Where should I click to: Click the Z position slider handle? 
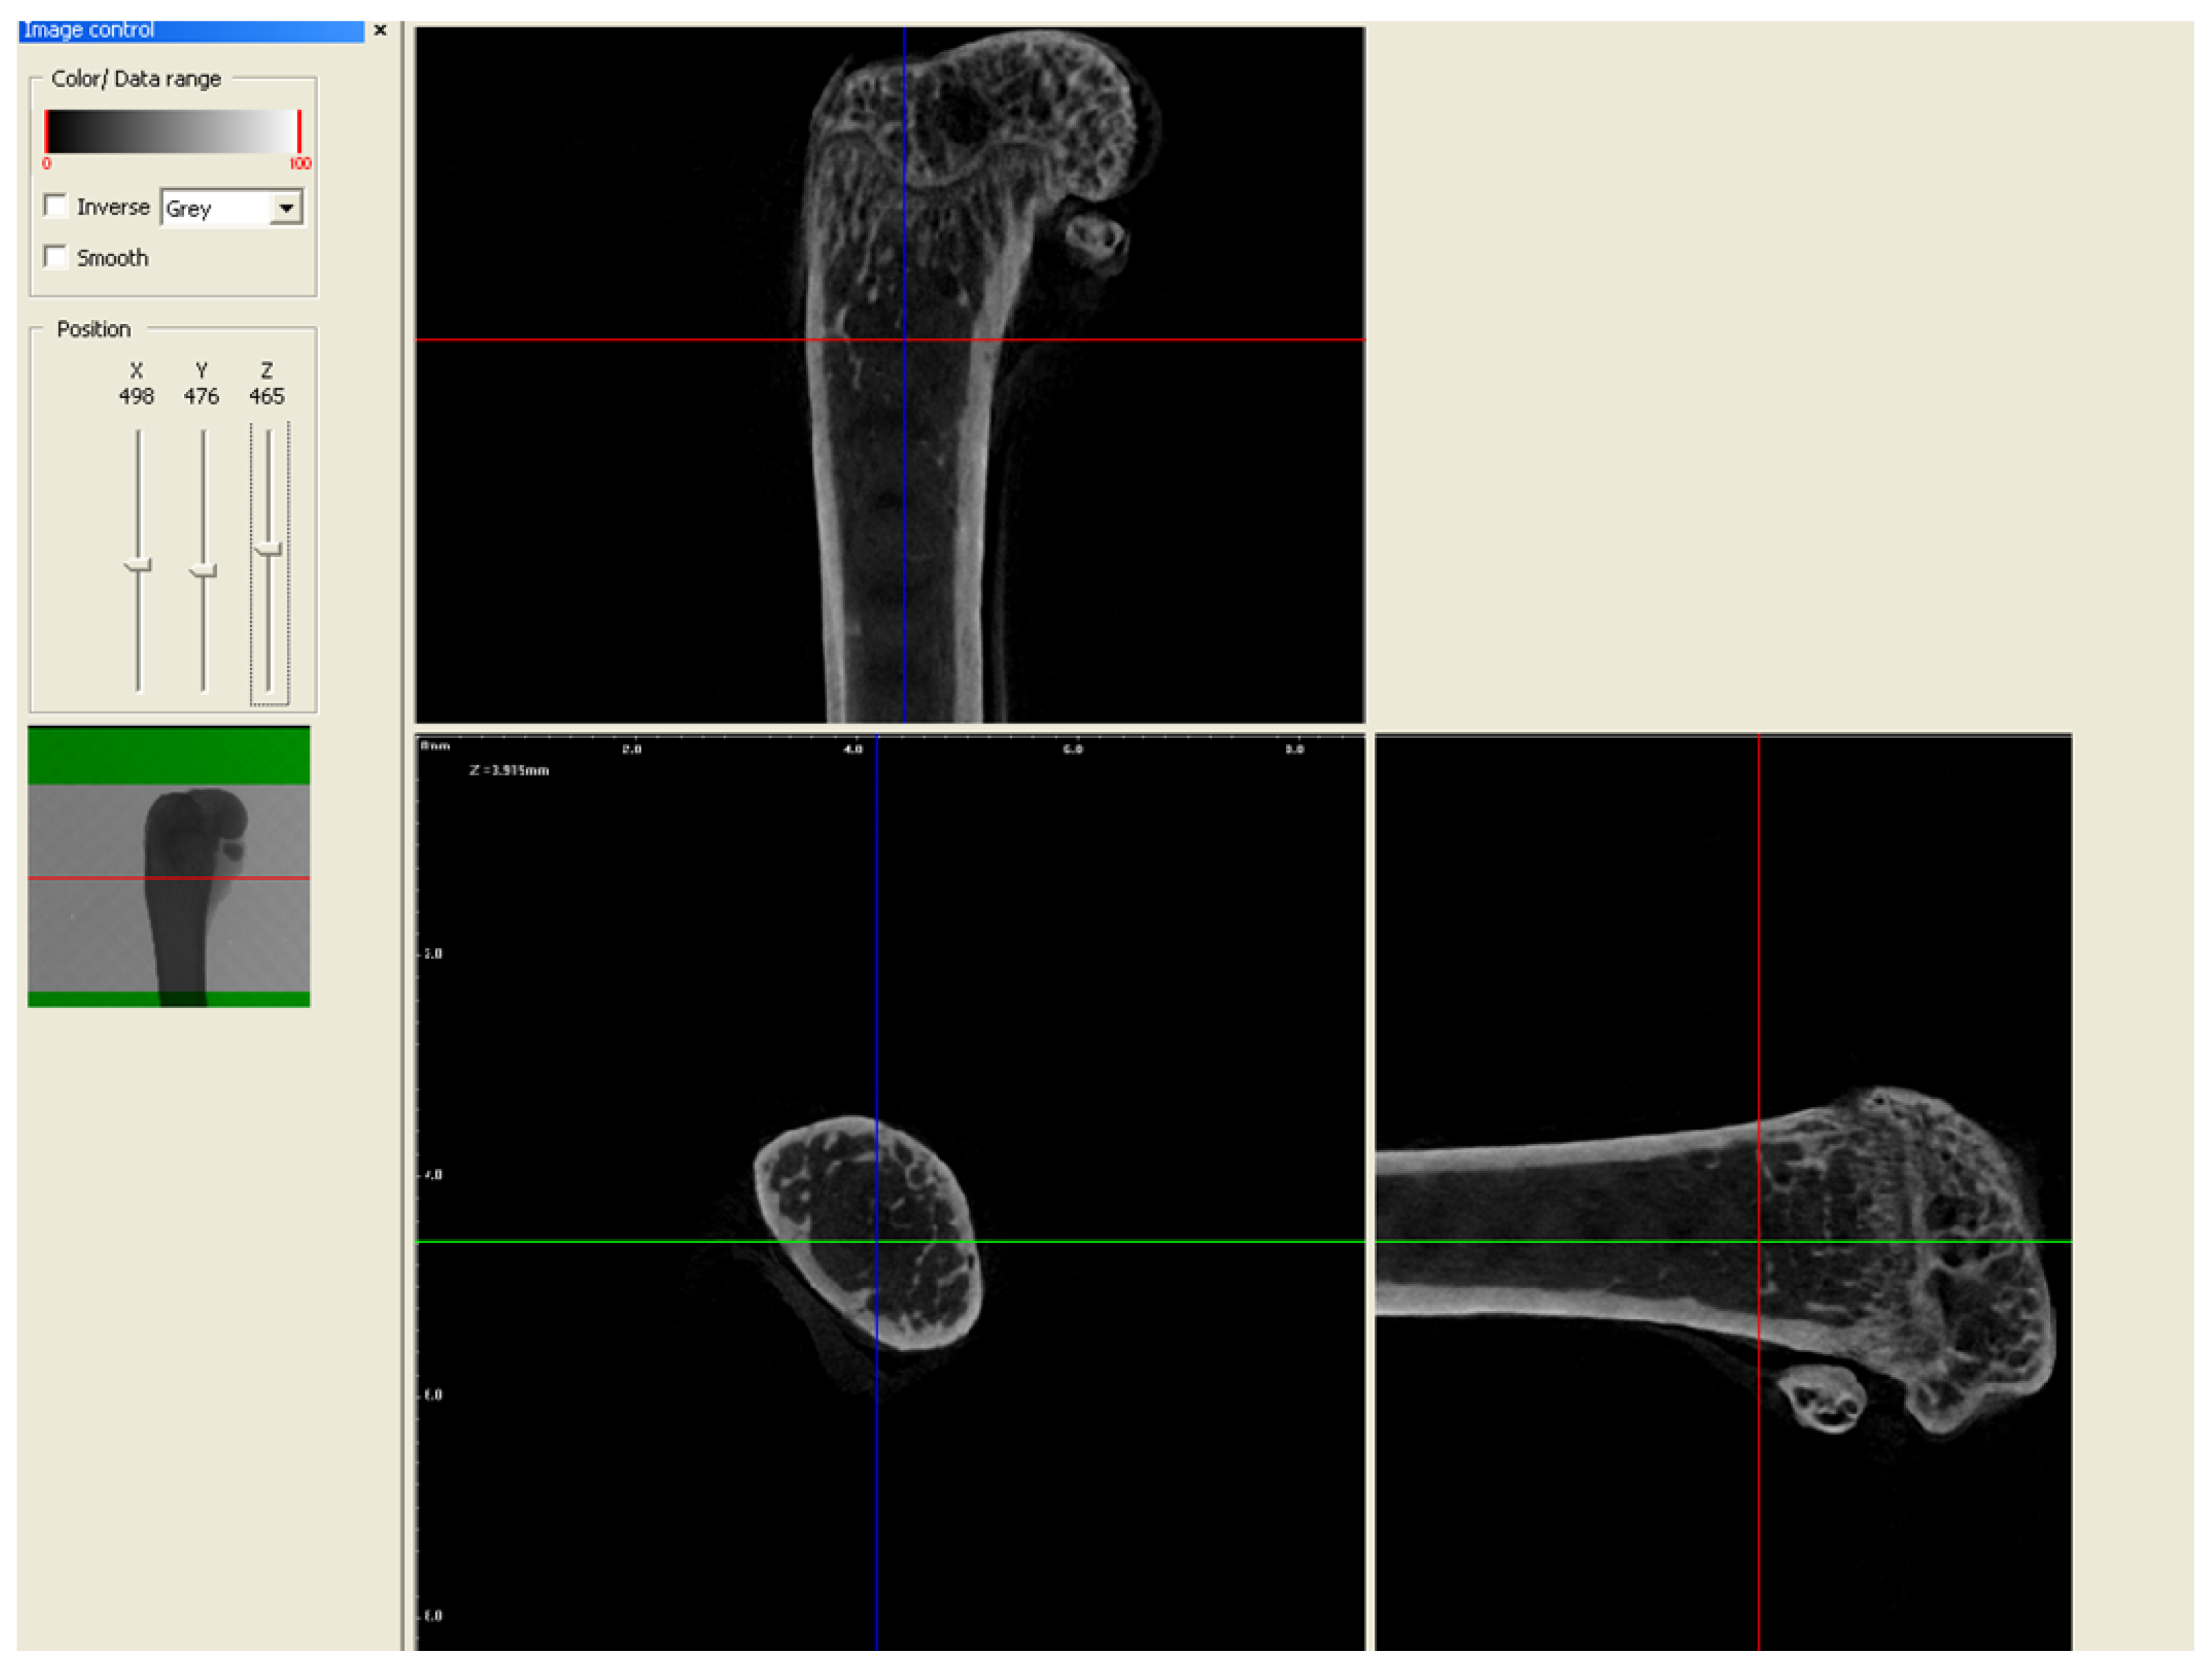[x=268, y=549]
